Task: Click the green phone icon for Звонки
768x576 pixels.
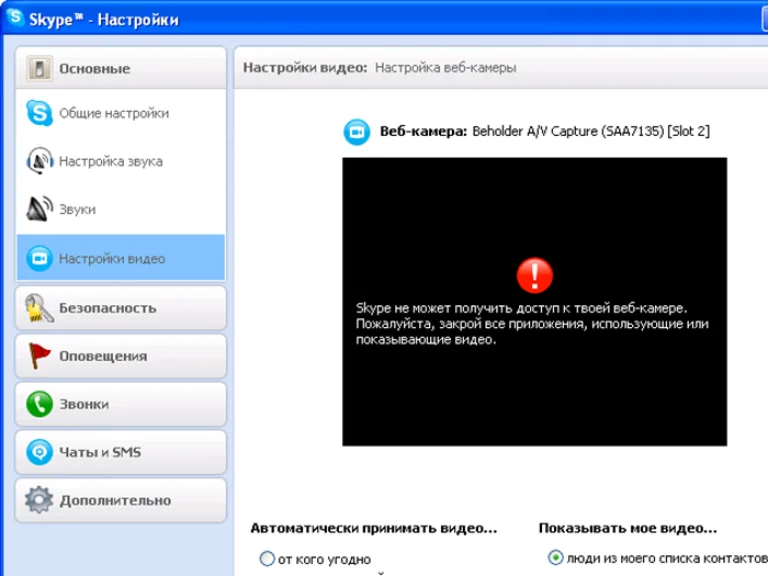Action: click(x=39, y=404)
